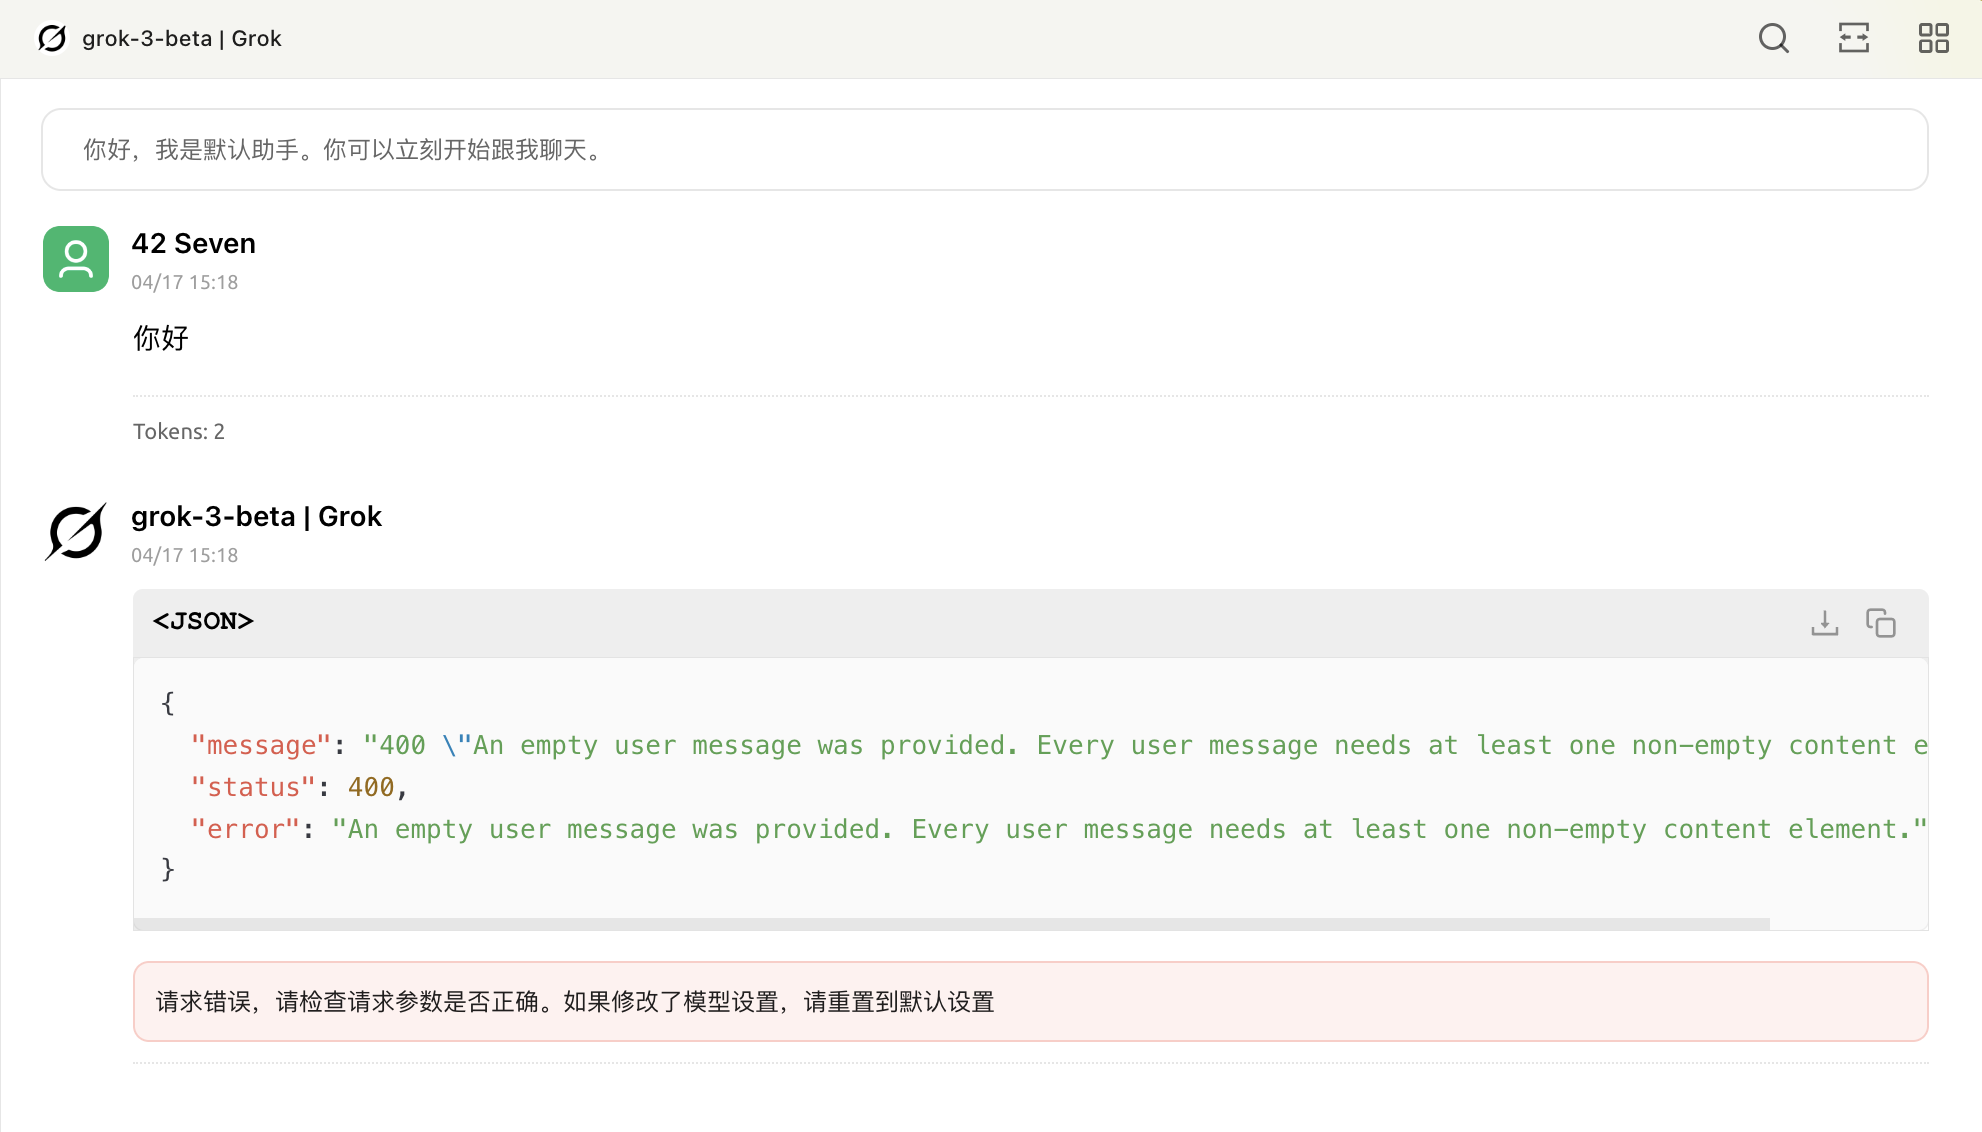Screen dimensions: 1982x1132
Task: Click the 42 Seven username
Action: pos(193,243)
